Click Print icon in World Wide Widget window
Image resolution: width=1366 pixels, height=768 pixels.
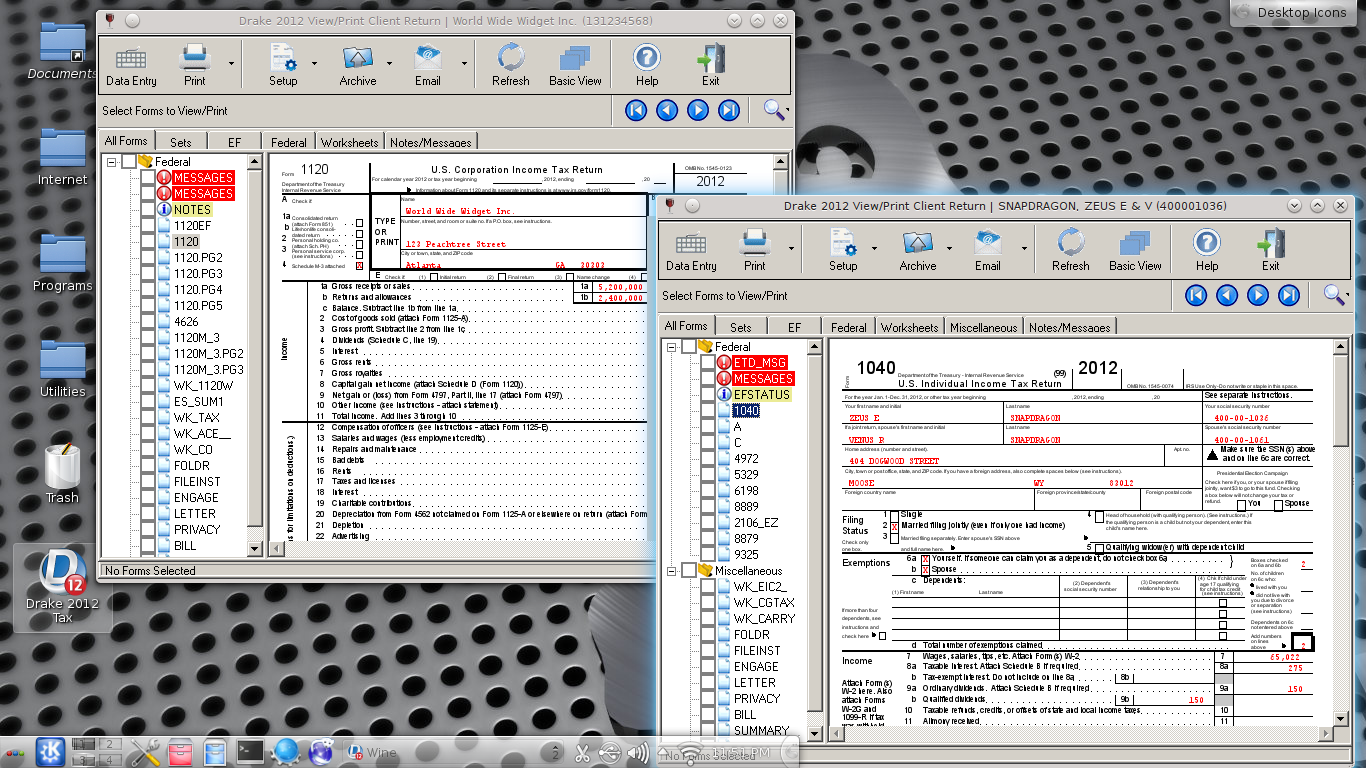point(195,65)
